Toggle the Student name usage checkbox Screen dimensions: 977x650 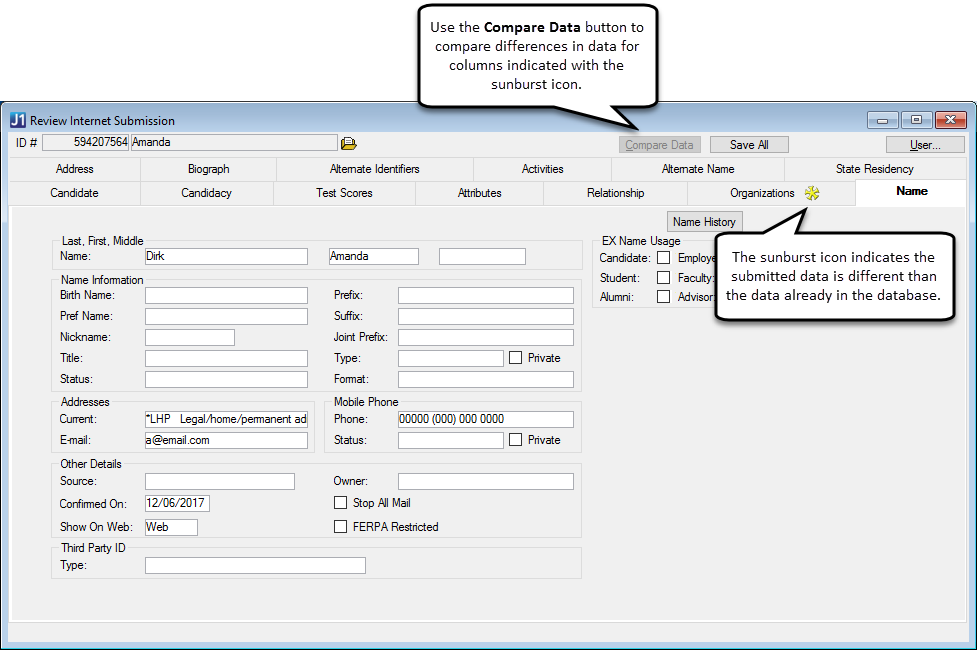(x=663, y=278)
